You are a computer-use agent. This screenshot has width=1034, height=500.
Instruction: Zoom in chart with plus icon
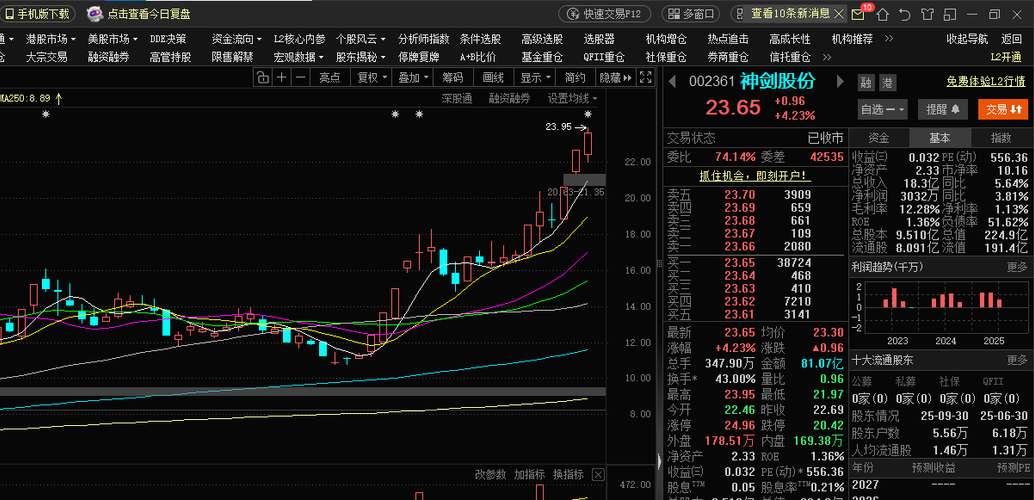click(x=282, y=78)
